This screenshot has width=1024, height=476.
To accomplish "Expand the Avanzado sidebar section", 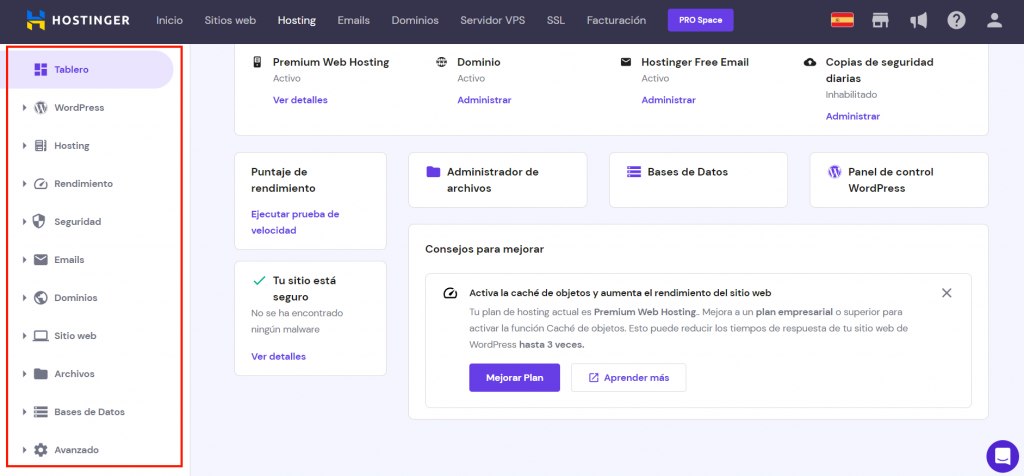I will (x=75, y=450).
